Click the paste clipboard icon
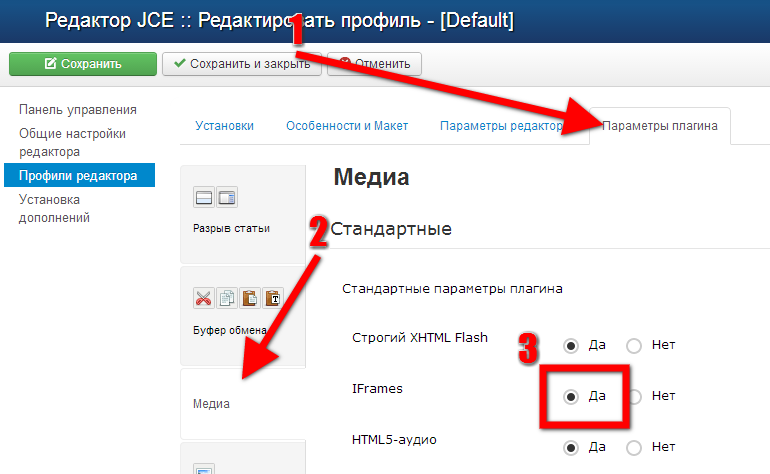The image size is (770, 474). 249,298
